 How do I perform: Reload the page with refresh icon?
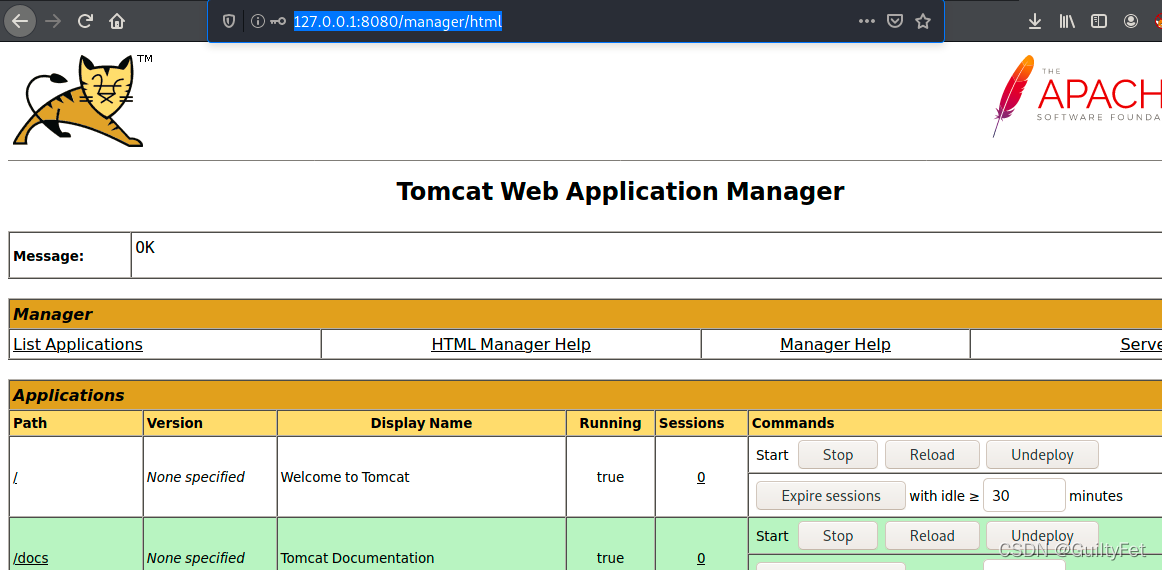[85, 21]
